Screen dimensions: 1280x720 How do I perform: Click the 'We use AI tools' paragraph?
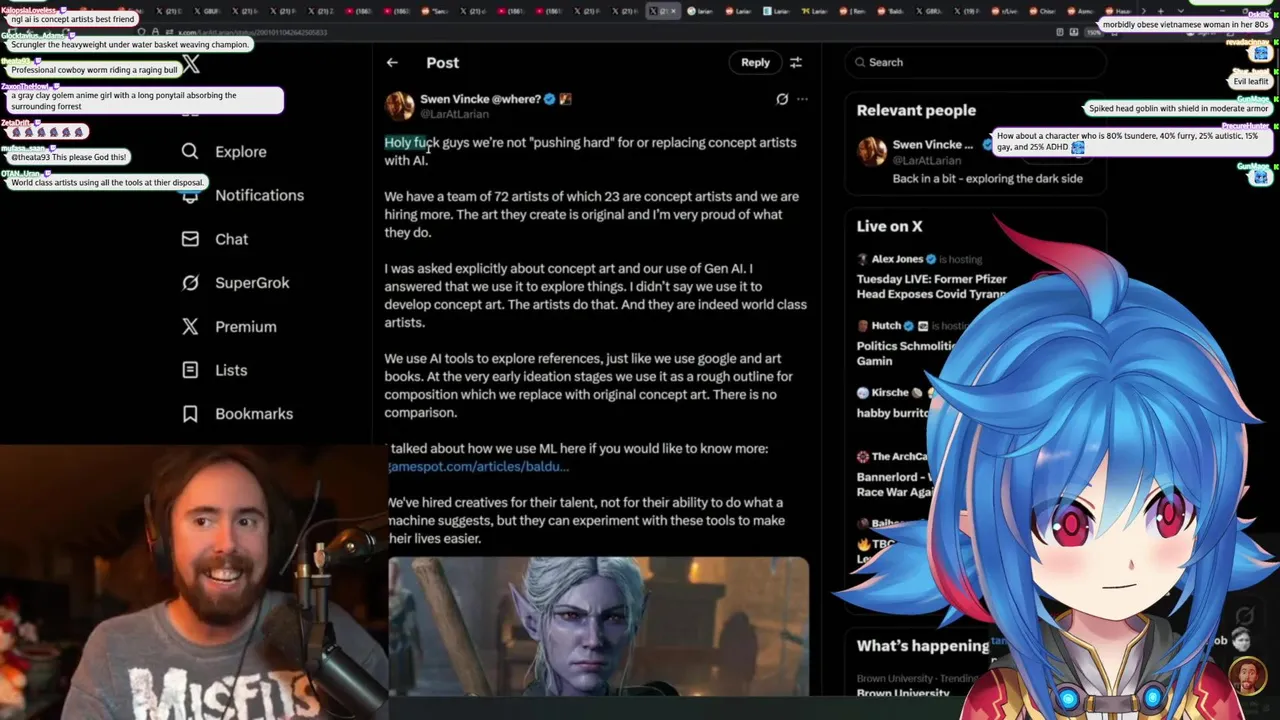(x=588, y=385)
